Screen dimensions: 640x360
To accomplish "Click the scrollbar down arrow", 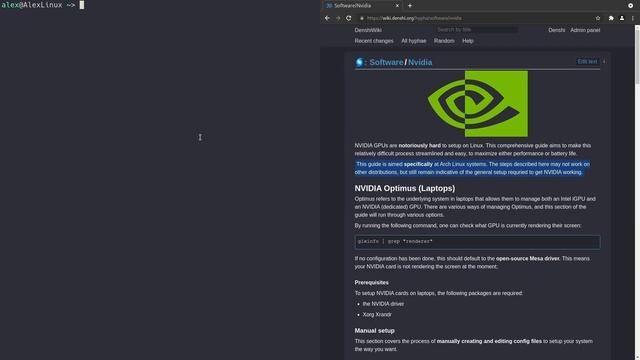I will pos(637,357).
